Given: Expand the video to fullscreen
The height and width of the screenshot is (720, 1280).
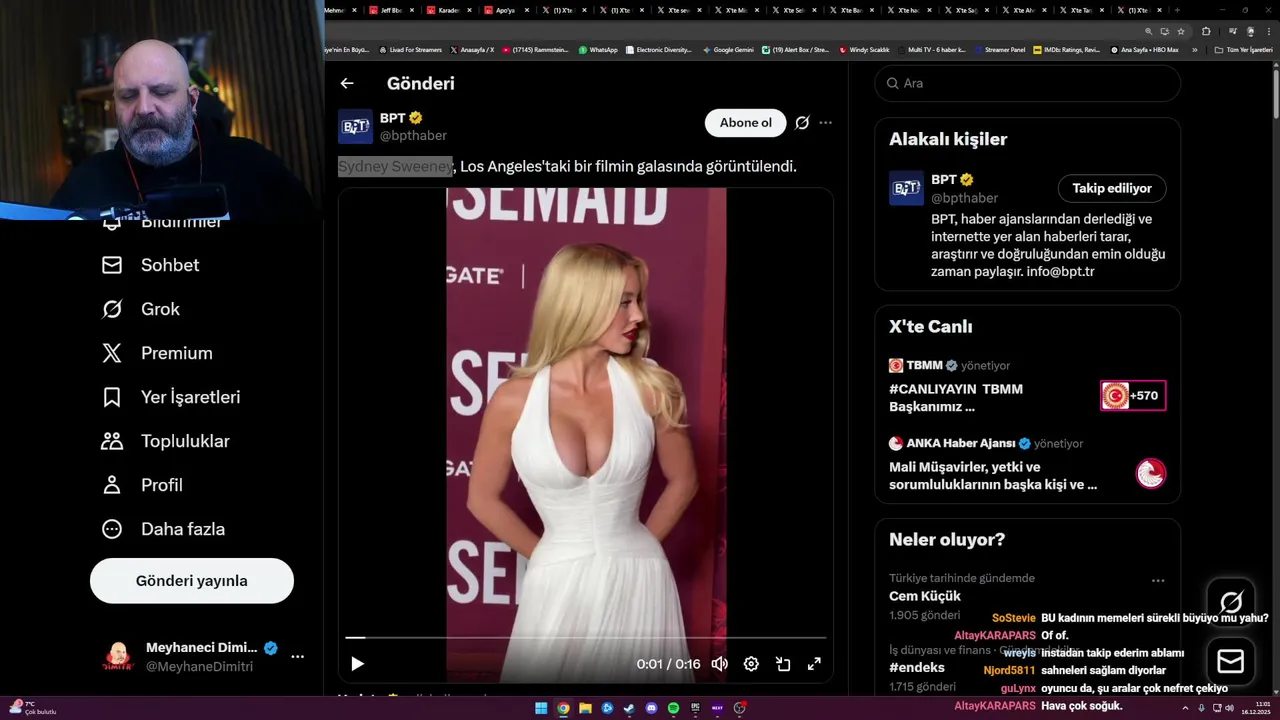Looking at the screenshot, I should [x=814, y=664].
